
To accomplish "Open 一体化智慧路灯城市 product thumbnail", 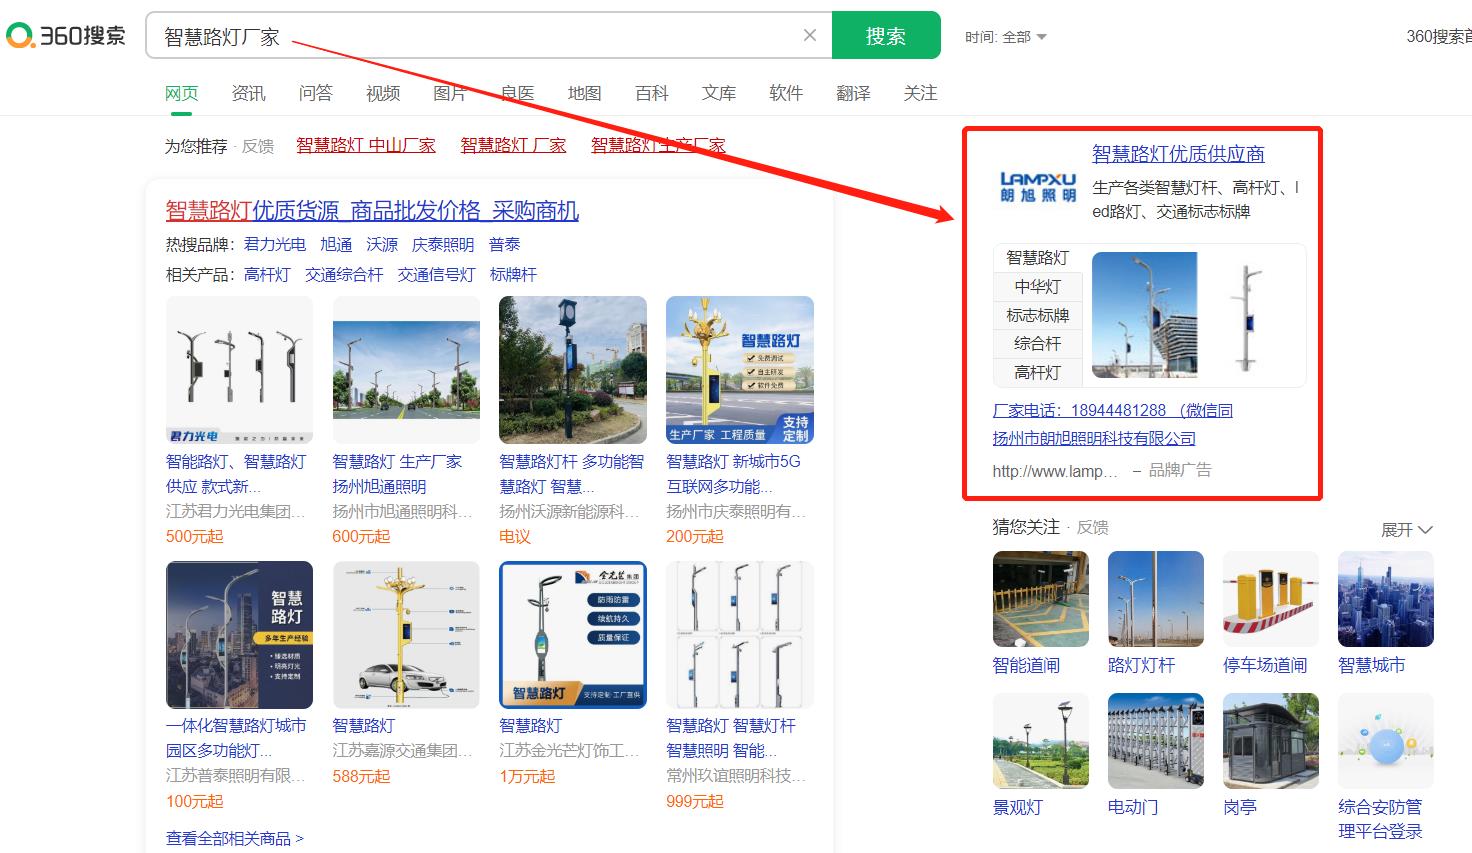I will (239, 635).
